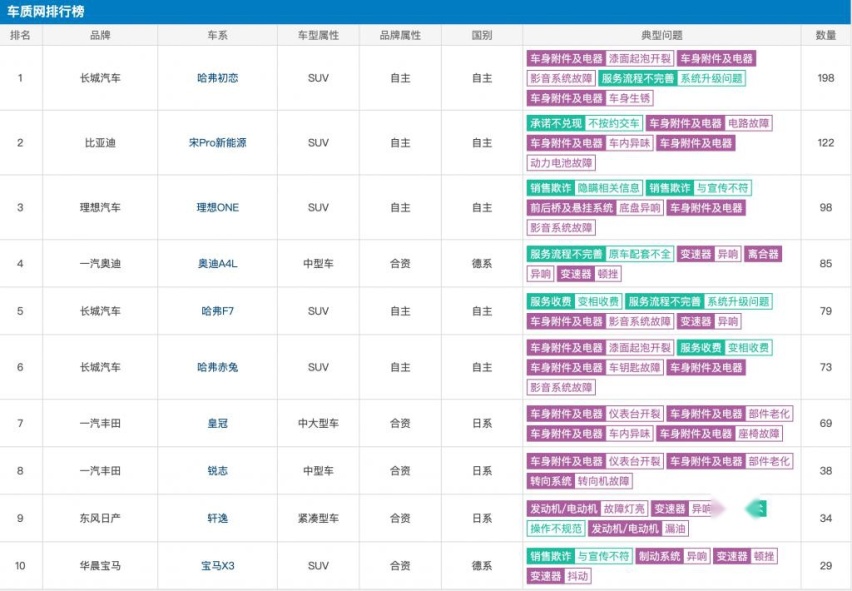Click the 华晨宝马 brand cell
The image size is (852, 591).
(x=100, y=565)
